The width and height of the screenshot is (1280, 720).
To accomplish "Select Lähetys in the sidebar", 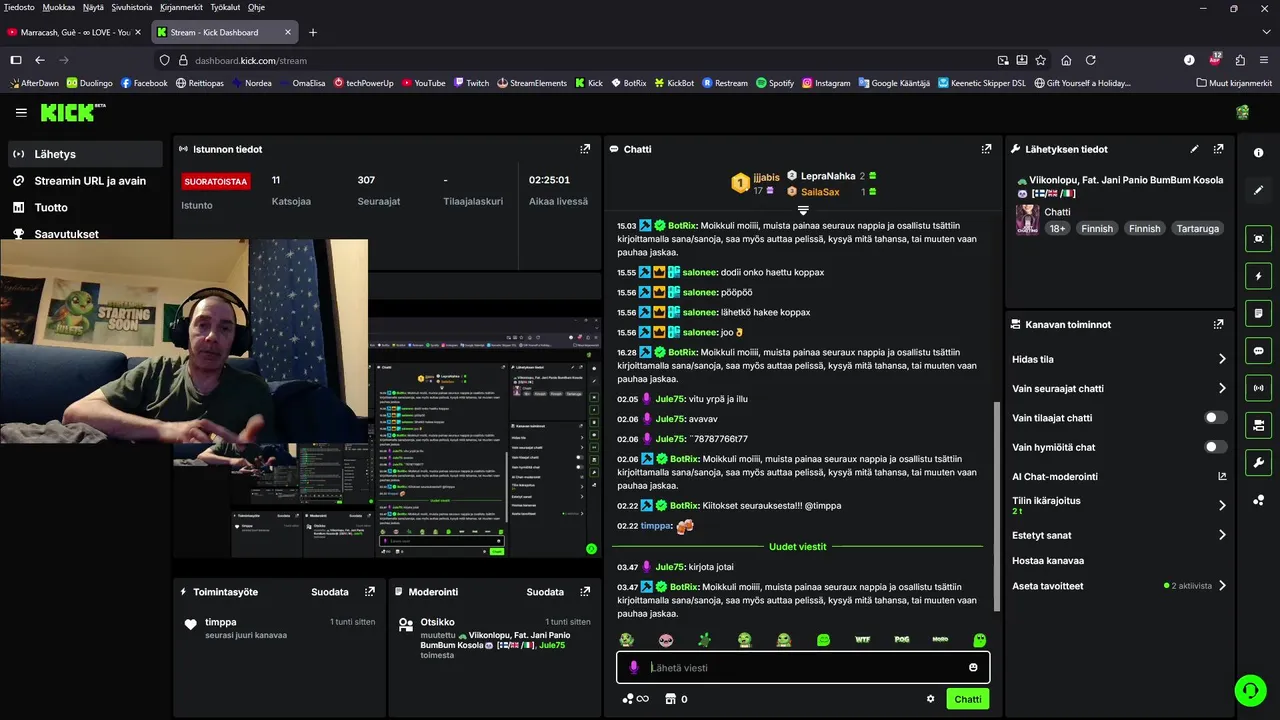I will [x=83, y=154].
